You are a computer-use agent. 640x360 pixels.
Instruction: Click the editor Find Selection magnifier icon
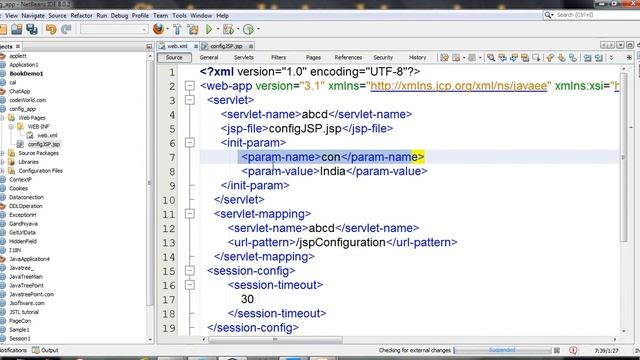[491, 58]
